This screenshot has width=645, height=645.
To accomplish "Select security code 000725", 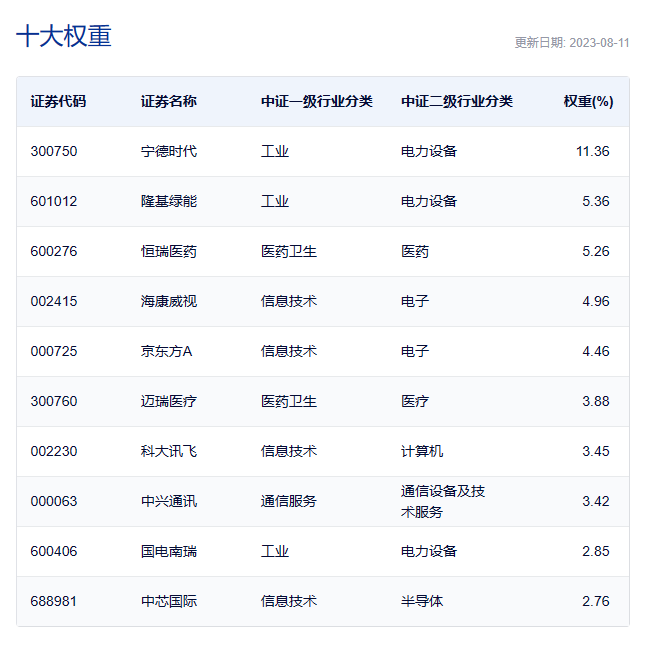I will (54, 351).
